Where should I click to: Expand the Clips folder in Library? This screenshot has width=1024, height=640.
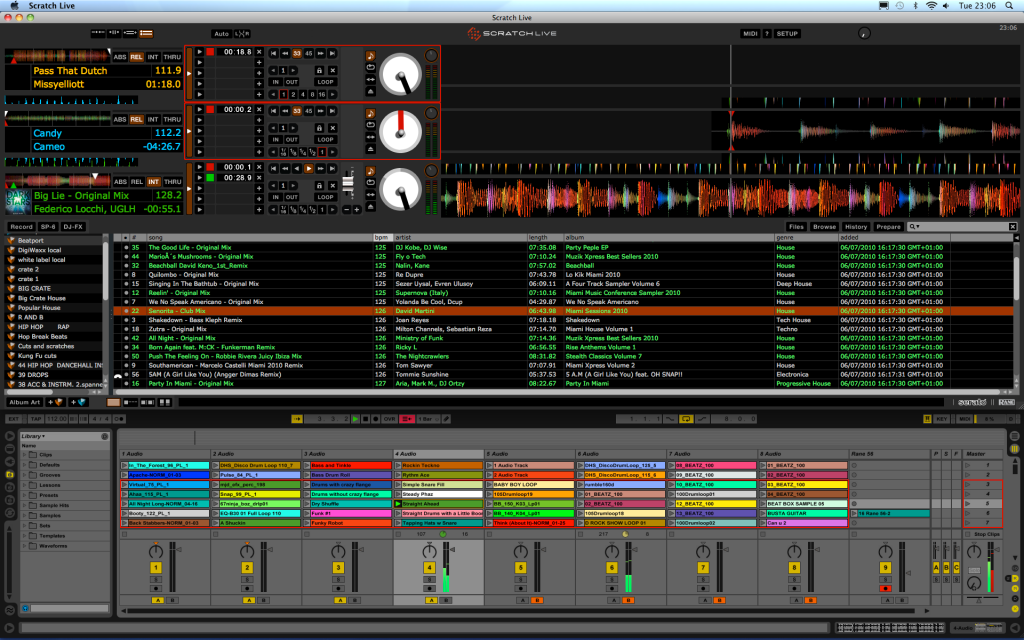point(25,455)
